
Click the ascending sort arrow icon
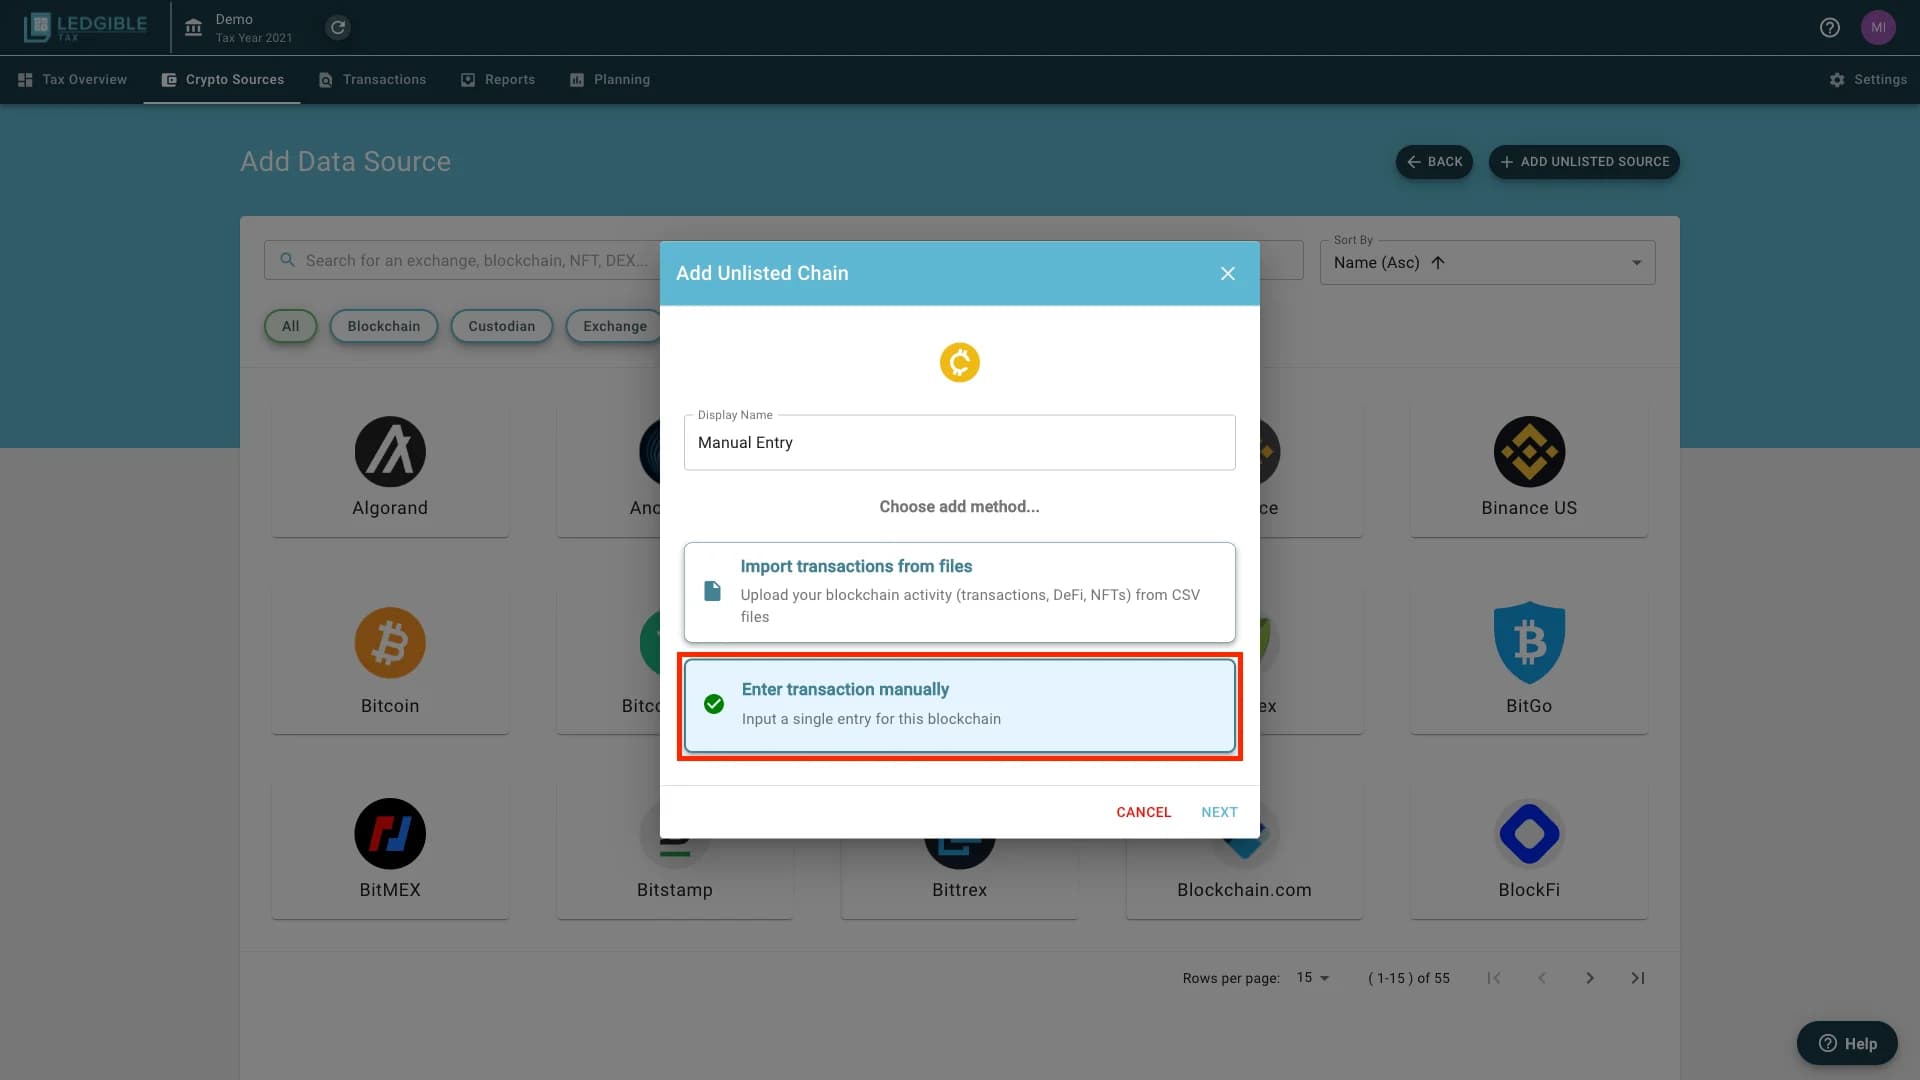click(1438, 262)
